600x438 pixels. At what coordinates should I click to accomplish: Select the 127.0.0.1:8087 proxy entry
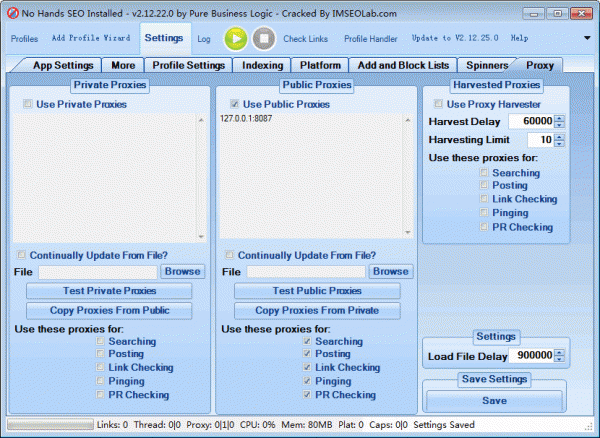[x=246, y=119]
